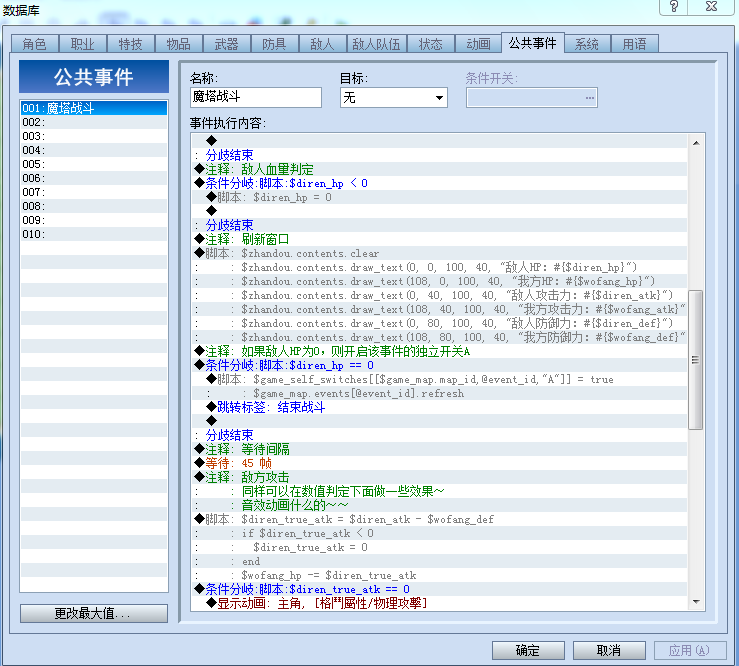Click the help question mark icon
Viewport: 739px width, 666px height.
tap(674, 7)
